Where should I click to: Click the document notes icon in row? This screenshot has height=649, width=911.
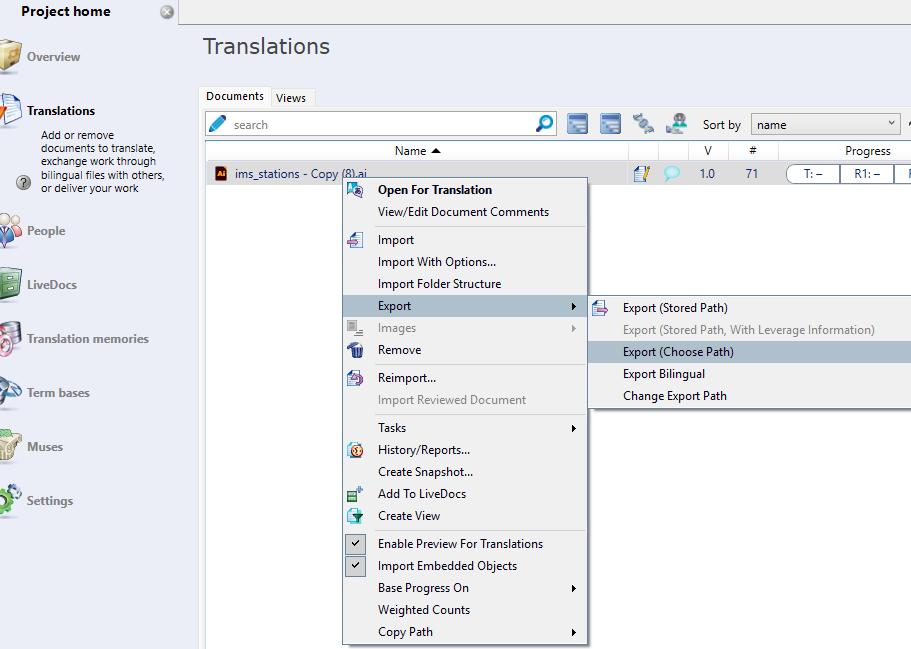[642, 173]
